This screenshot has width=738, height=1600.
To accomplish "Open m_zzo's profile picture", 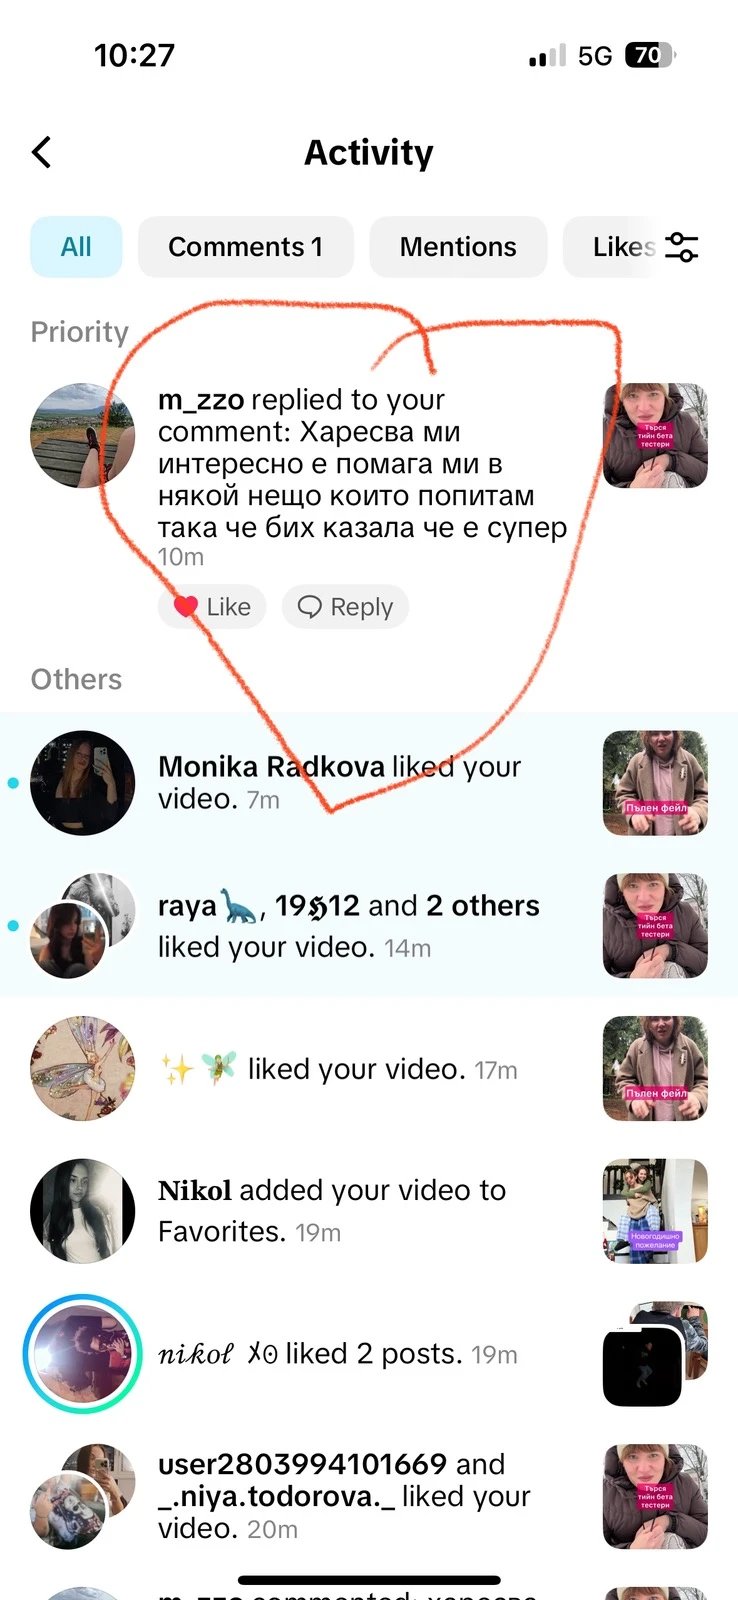I will point(83,435).
